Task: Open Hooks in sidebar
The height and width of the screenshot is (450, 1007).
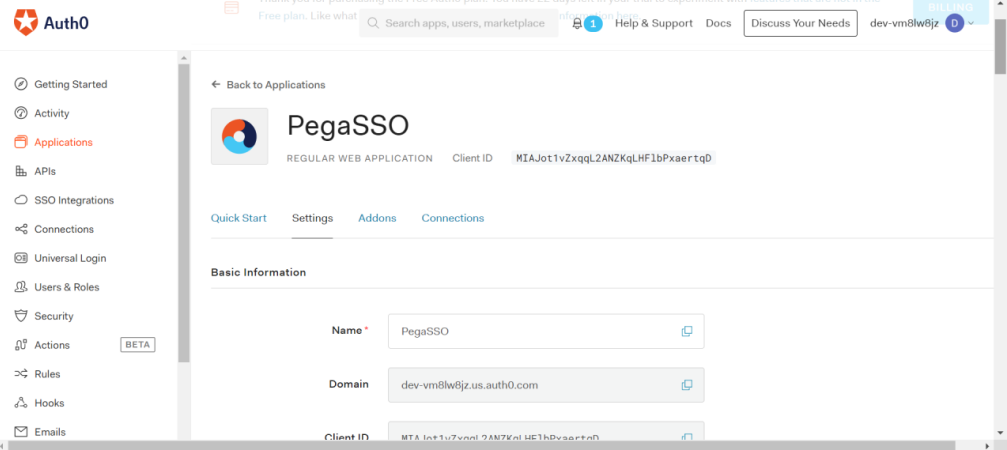Action: 49,403
